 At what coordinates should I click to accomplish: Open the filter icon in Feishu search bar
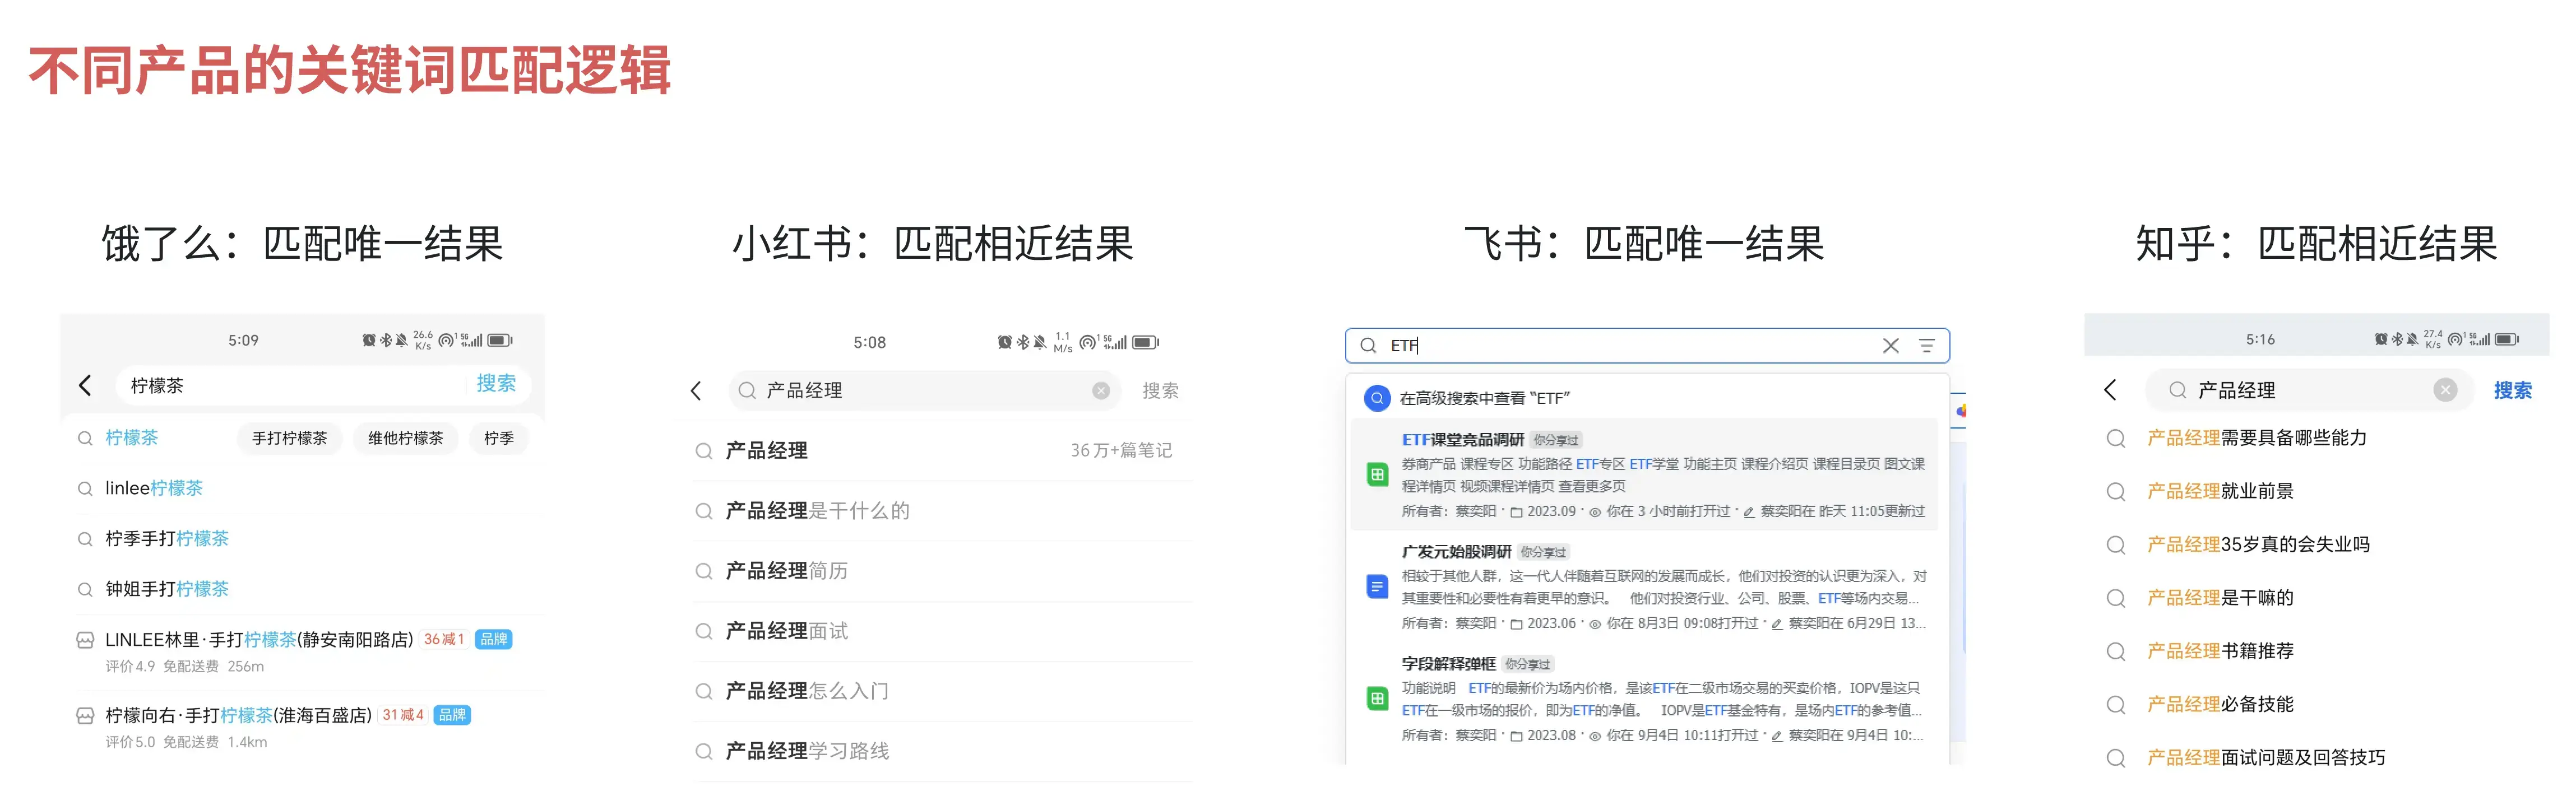point(1926,346)
